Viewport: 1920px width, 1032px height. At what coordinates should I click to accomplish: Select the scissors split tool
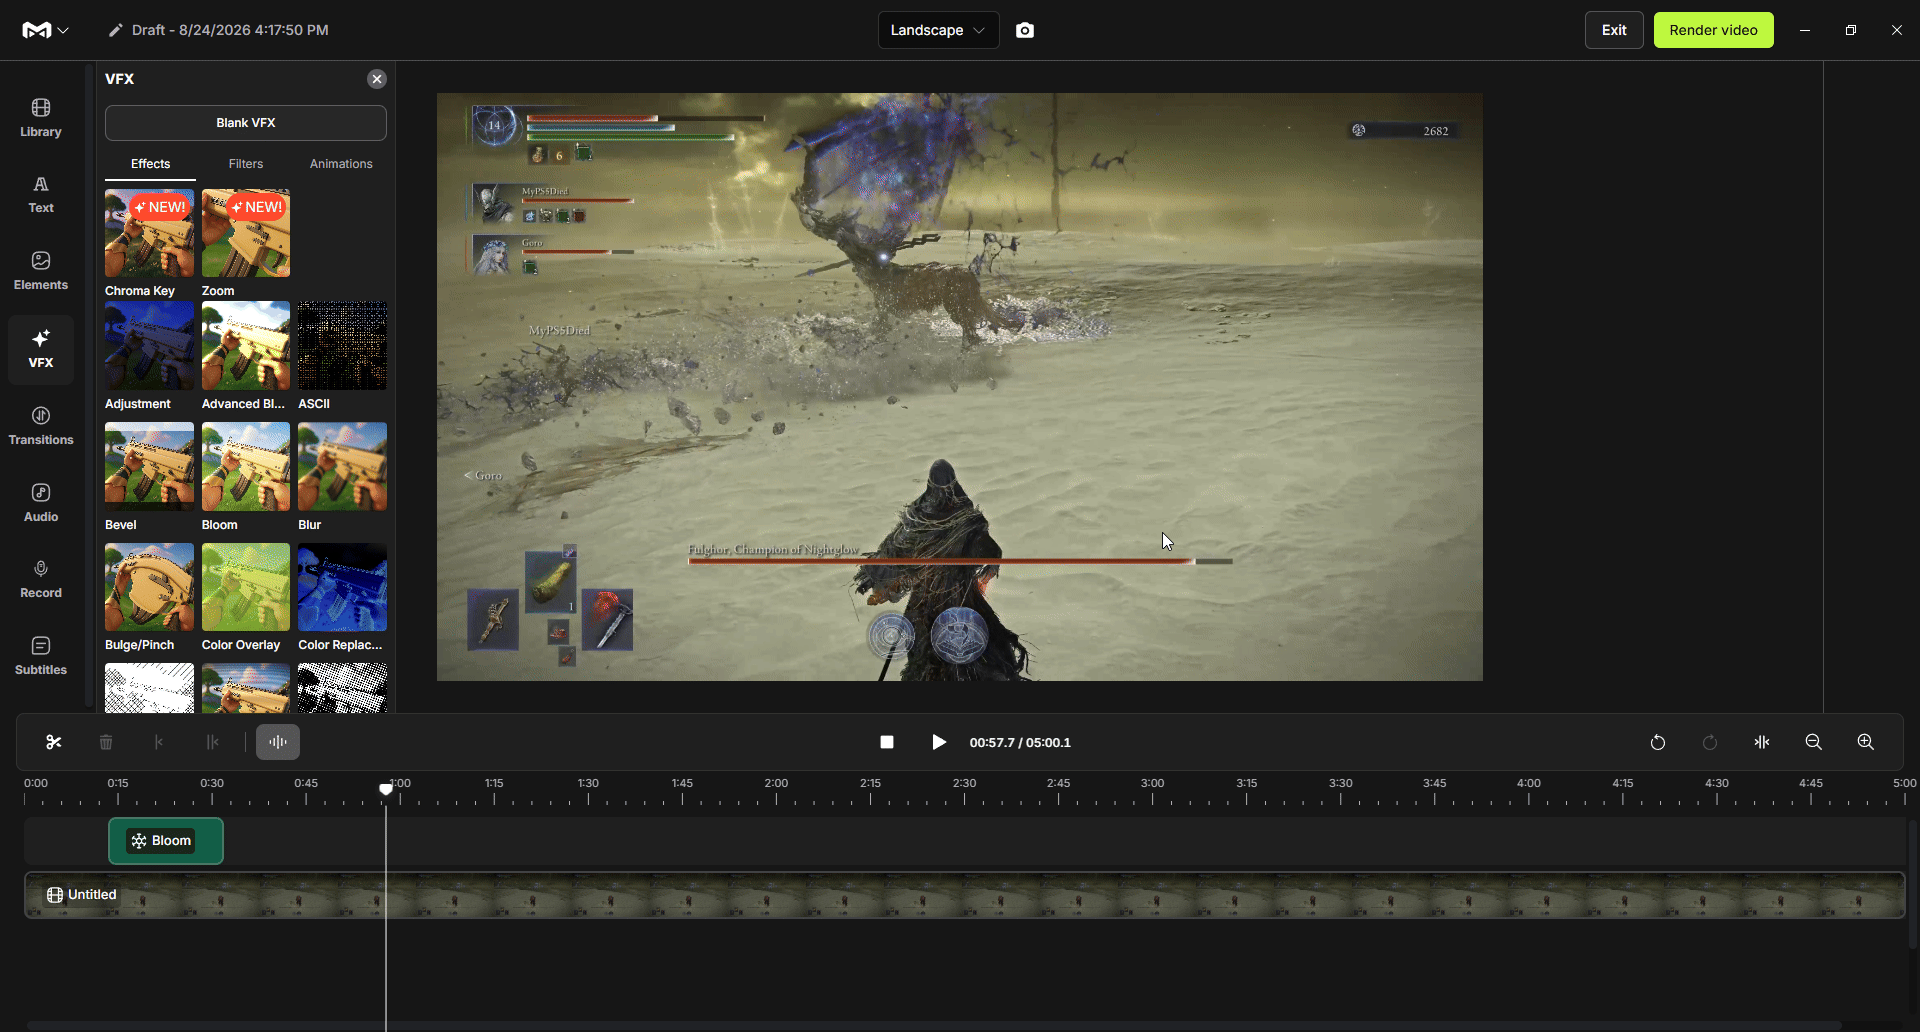coord(54,742)
